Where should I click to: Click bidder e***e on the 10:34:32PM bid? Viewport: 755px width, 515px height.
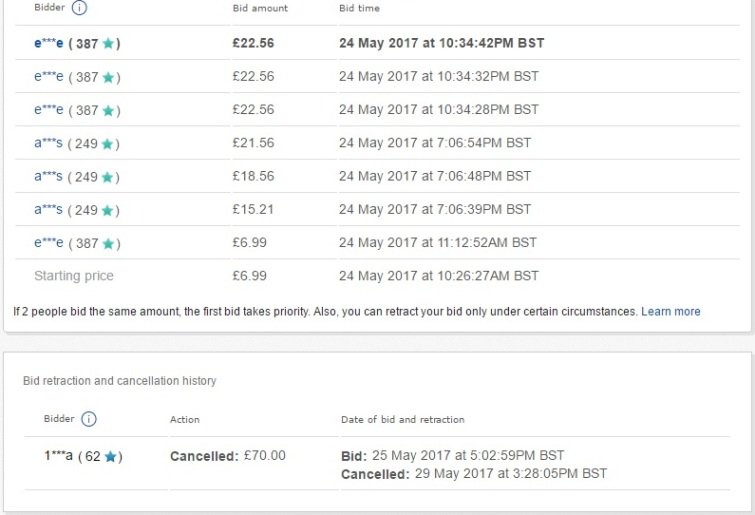[x=49, y=77]
